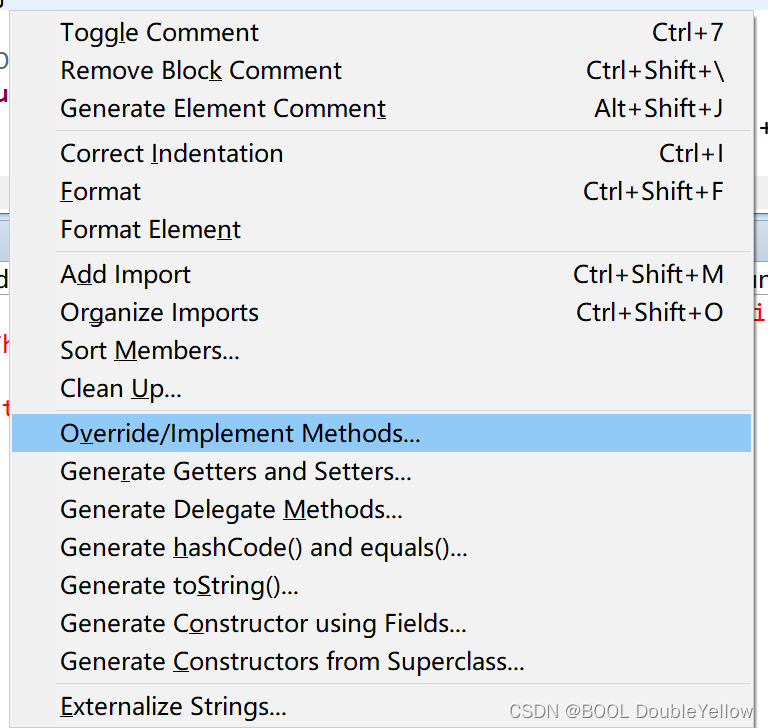Screen dimensions: 768x728
Task: Click Organize Imports
Action: click(x=160, y=313)
